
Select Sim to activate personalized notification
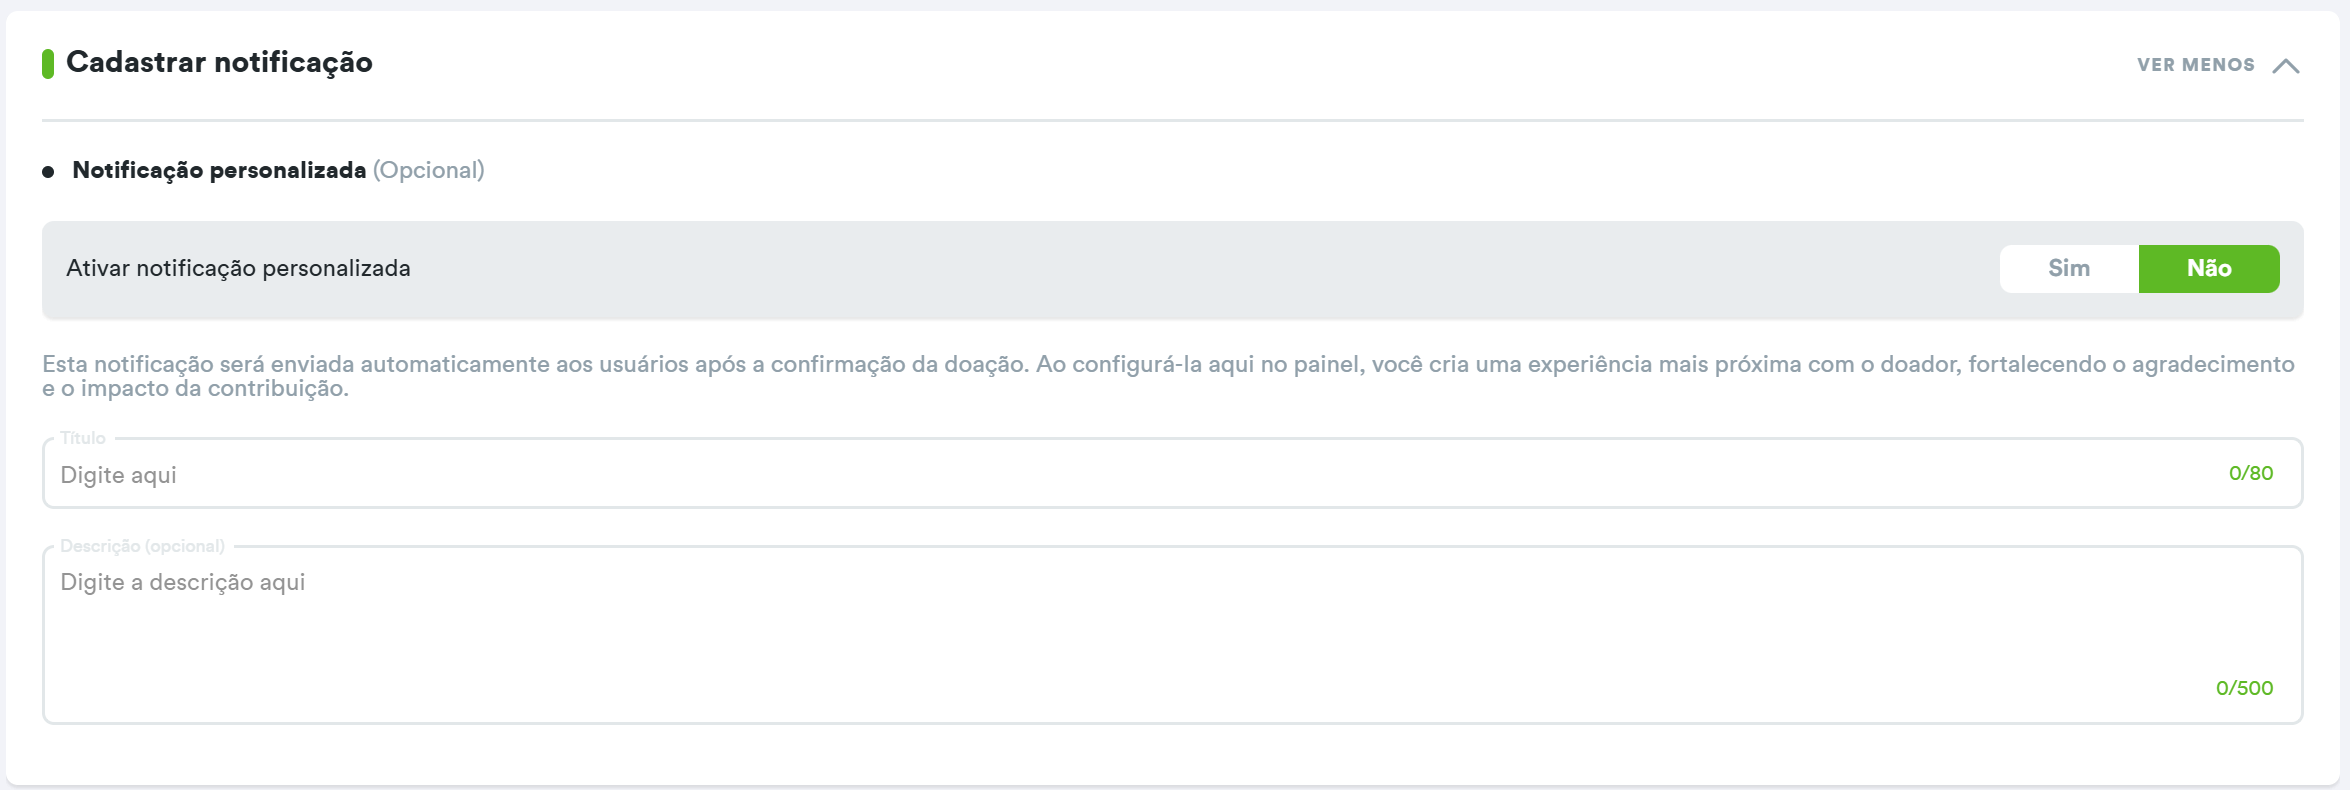pos(2068,269)
